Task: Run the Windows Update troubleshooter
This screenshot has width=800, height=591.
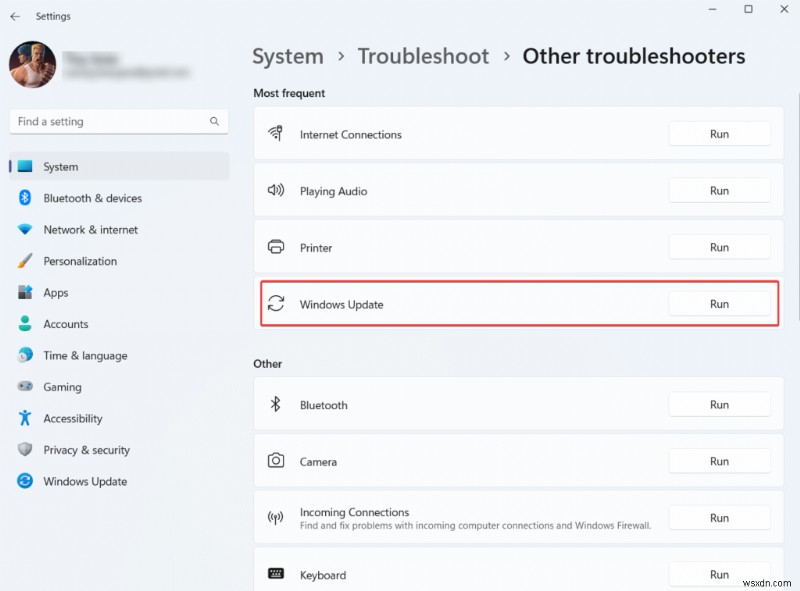Action: (x=719, y=304)
